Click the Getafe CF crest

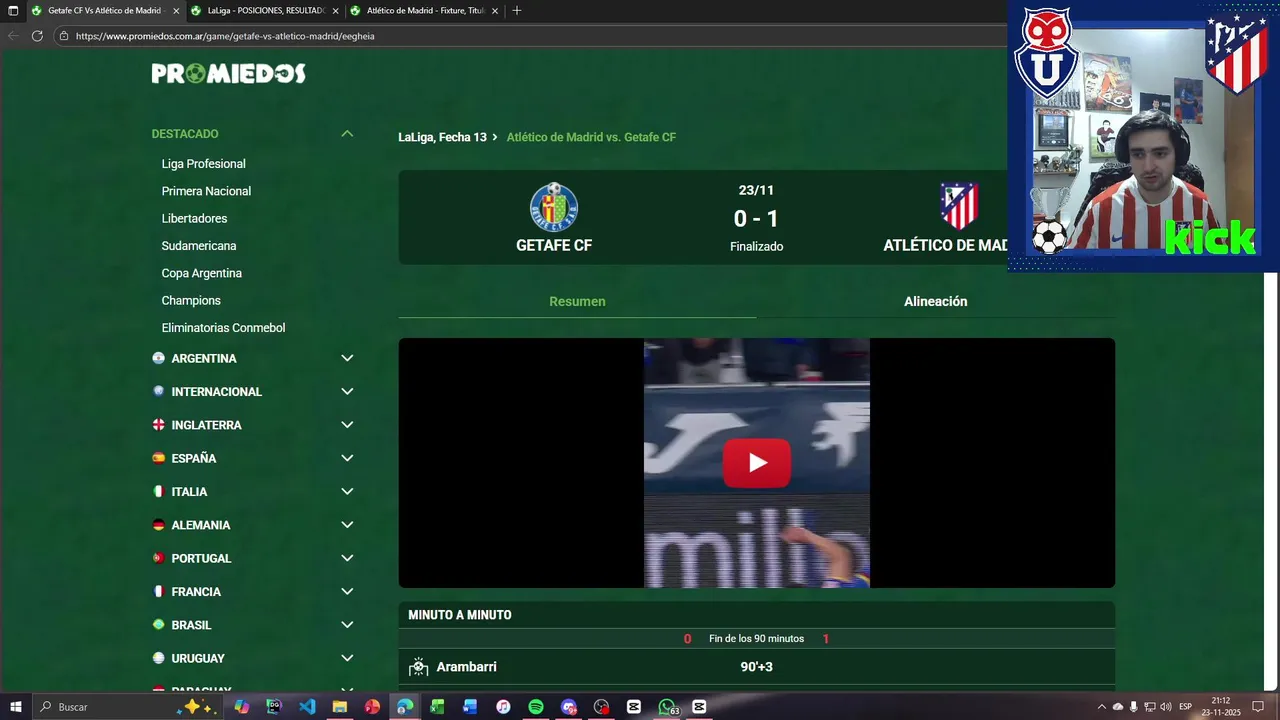(554, 207)
